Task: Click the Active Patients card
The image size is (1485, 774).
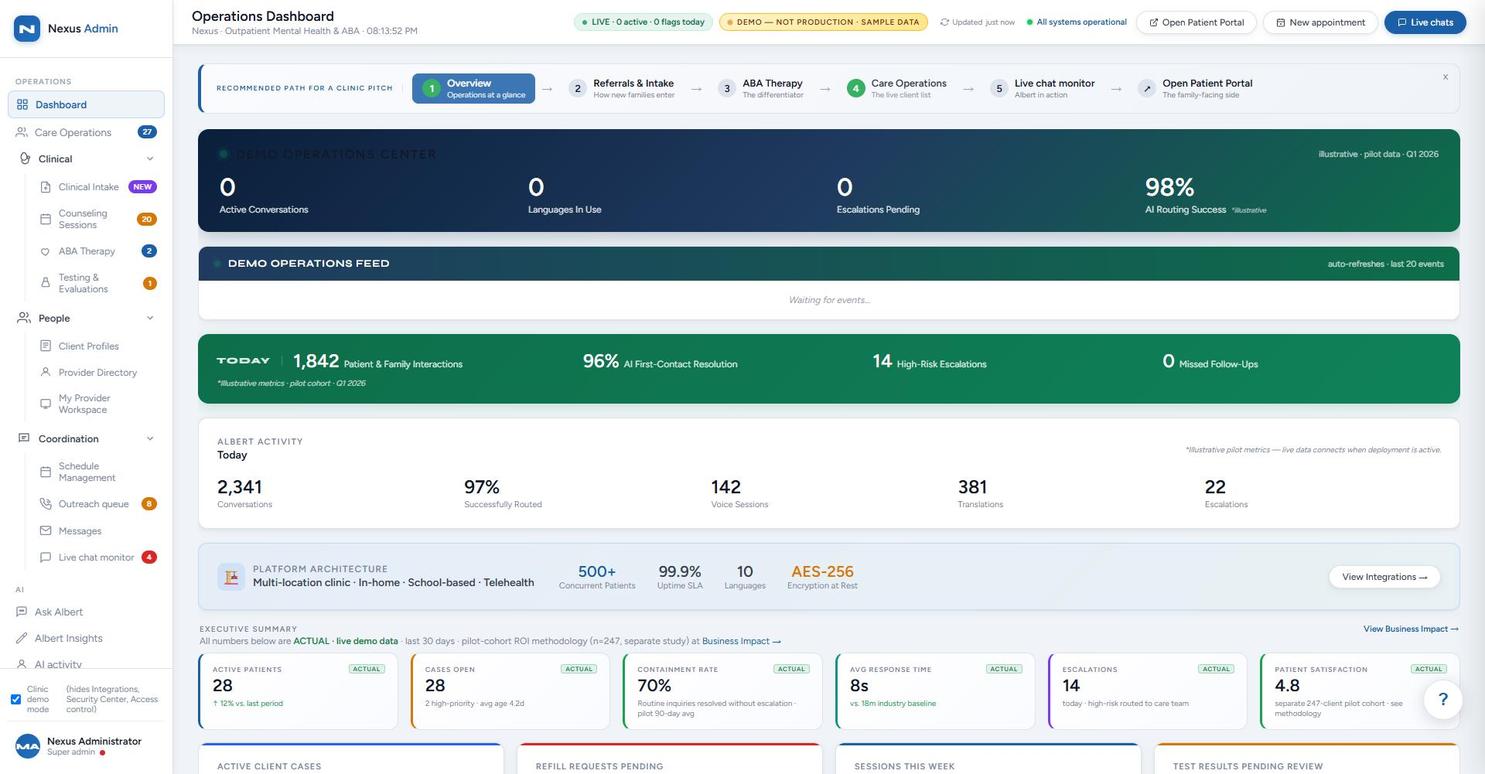Action: pyautogui.click(x=298, y=691)
